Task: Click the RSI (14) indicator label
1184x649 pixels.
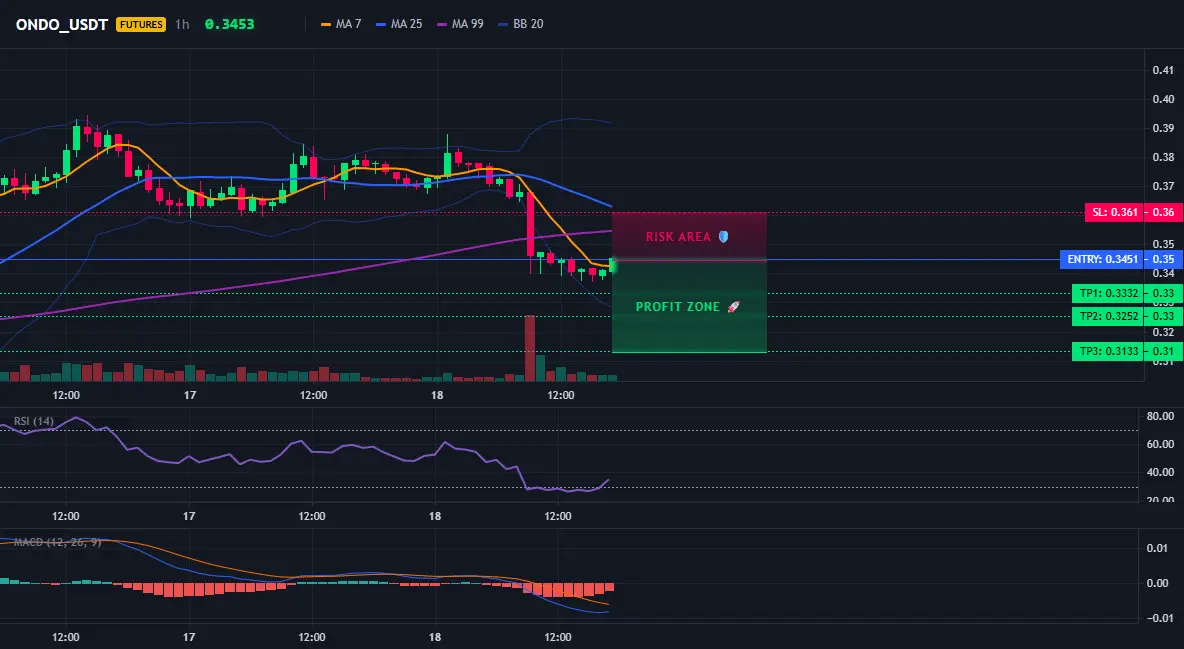Action: coord(34,421)
